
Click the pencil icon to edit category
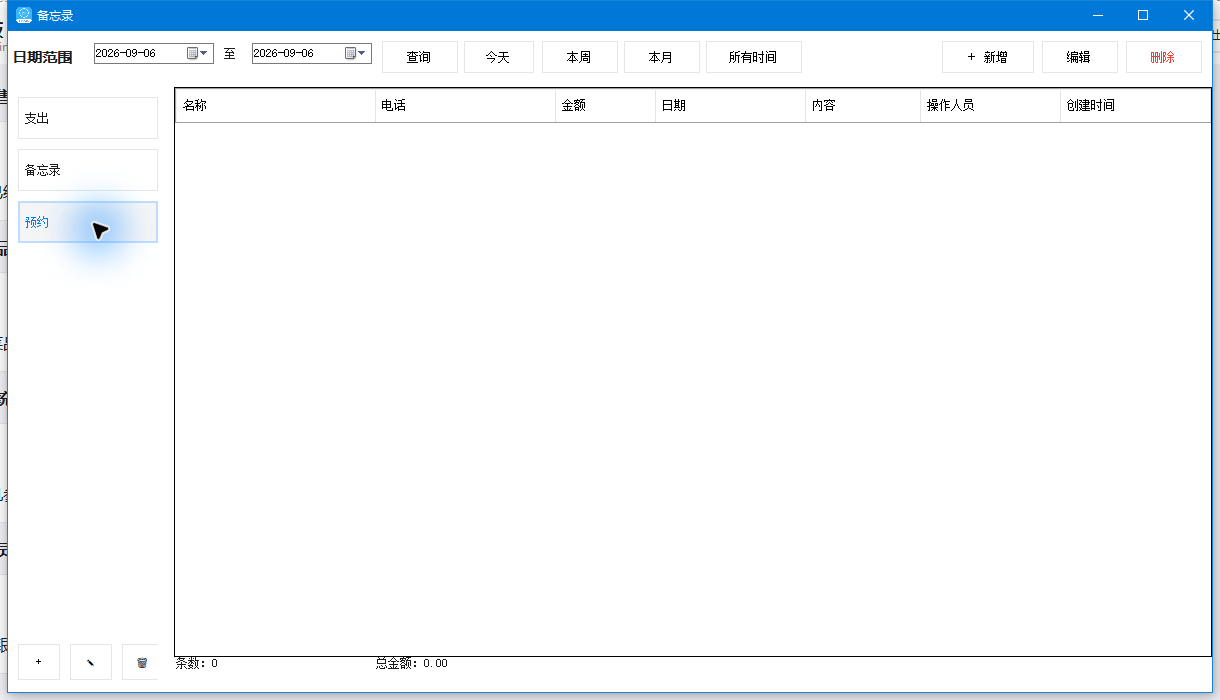pyautogui.click(x=91, y=662)
